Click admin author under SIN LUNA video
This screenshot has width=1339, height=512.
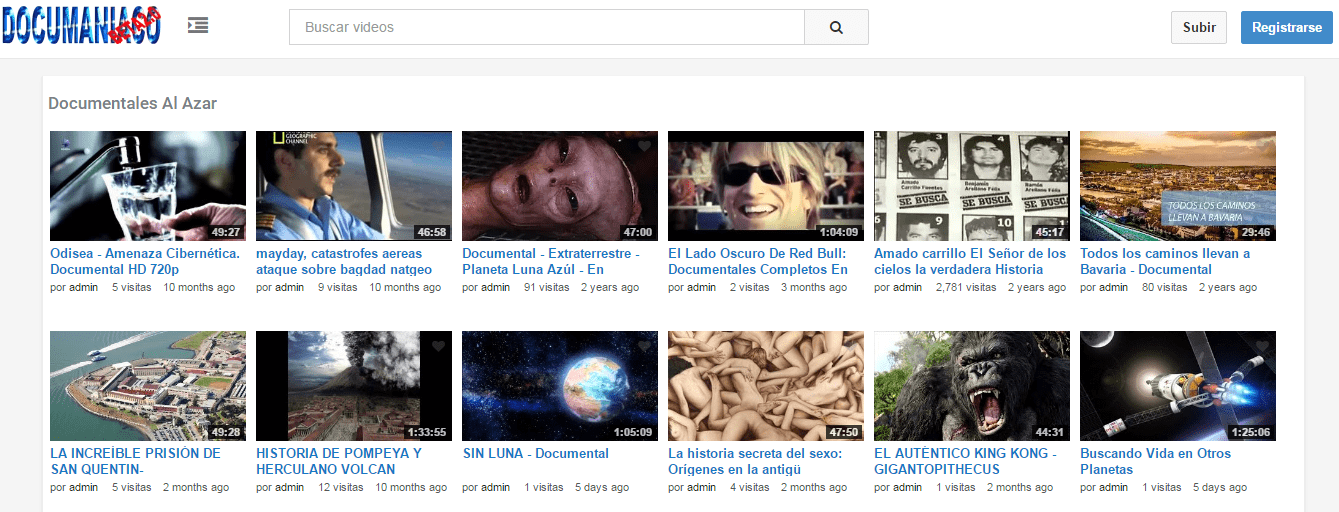click(495, 487)
